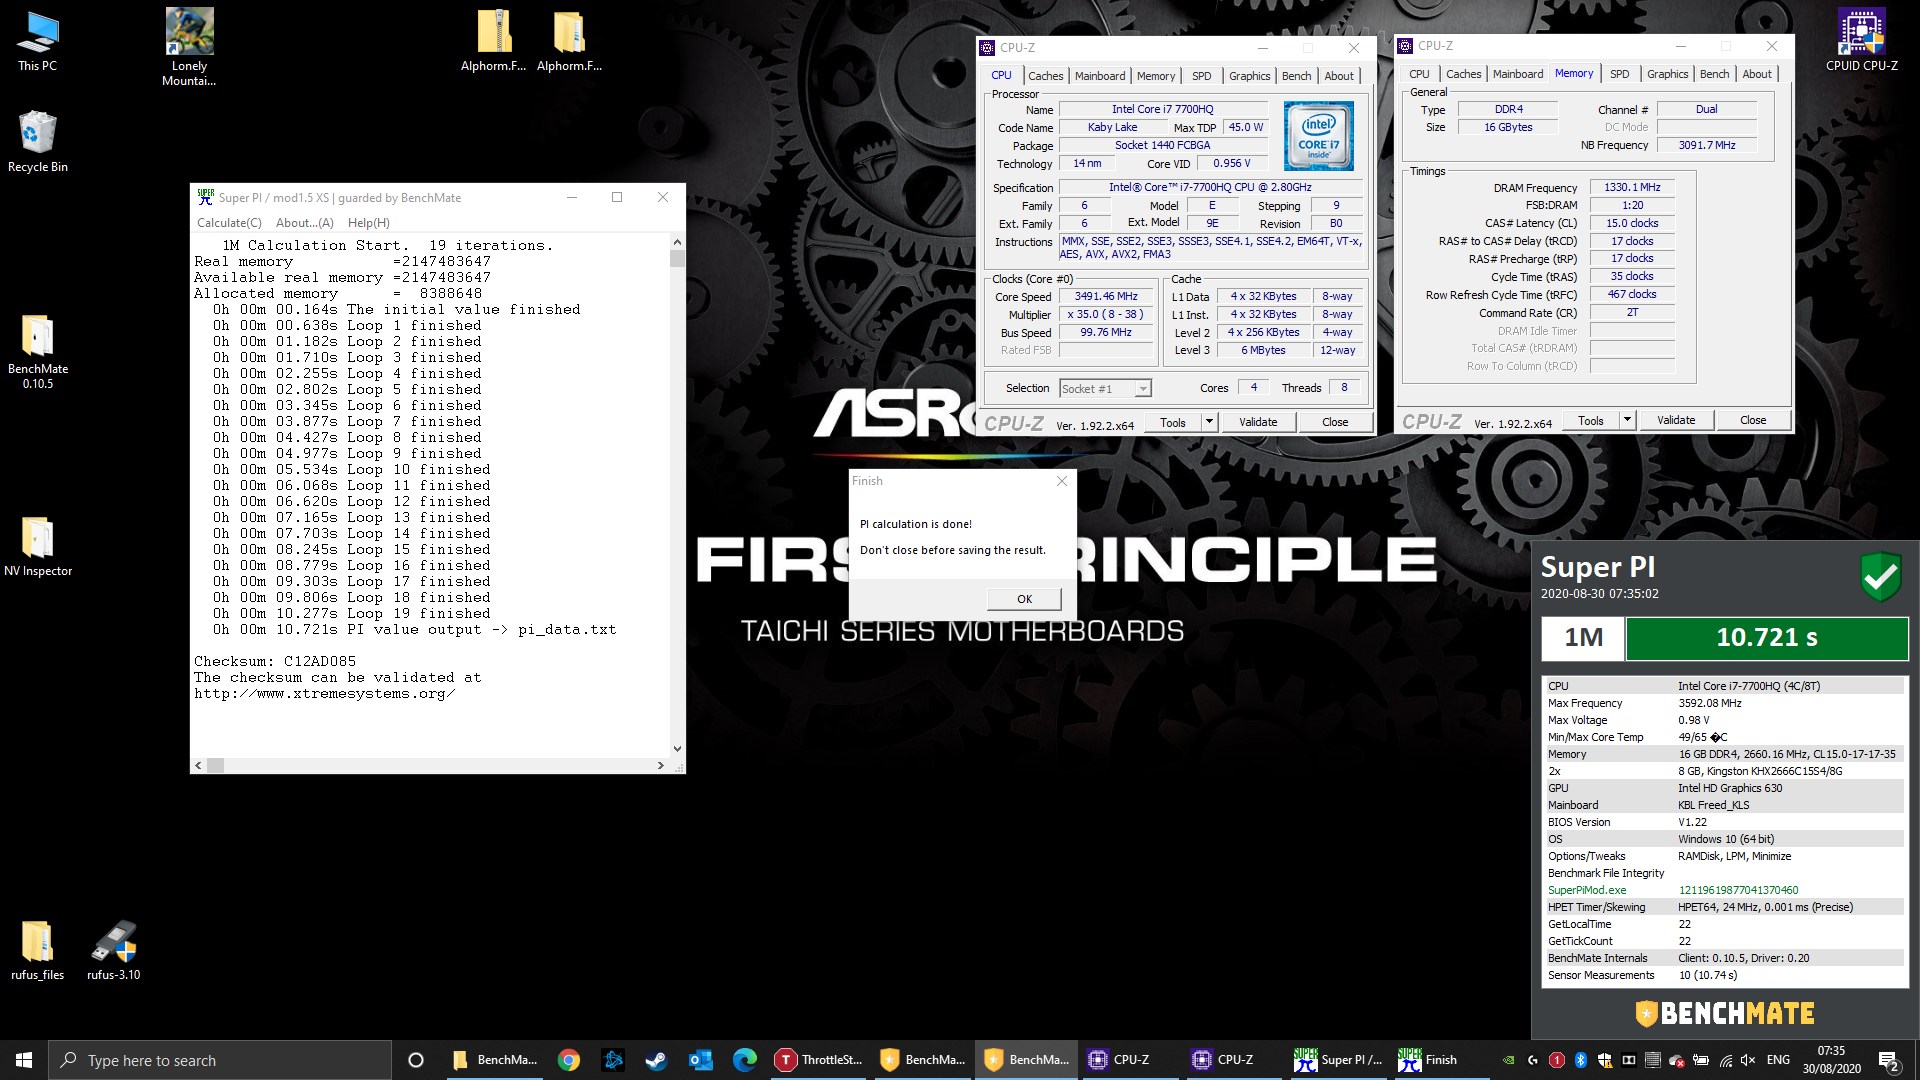Open Microsoft Edge from the taskbar
This screenshot has height=1080, width=1920.
[x=745, y=1060]
